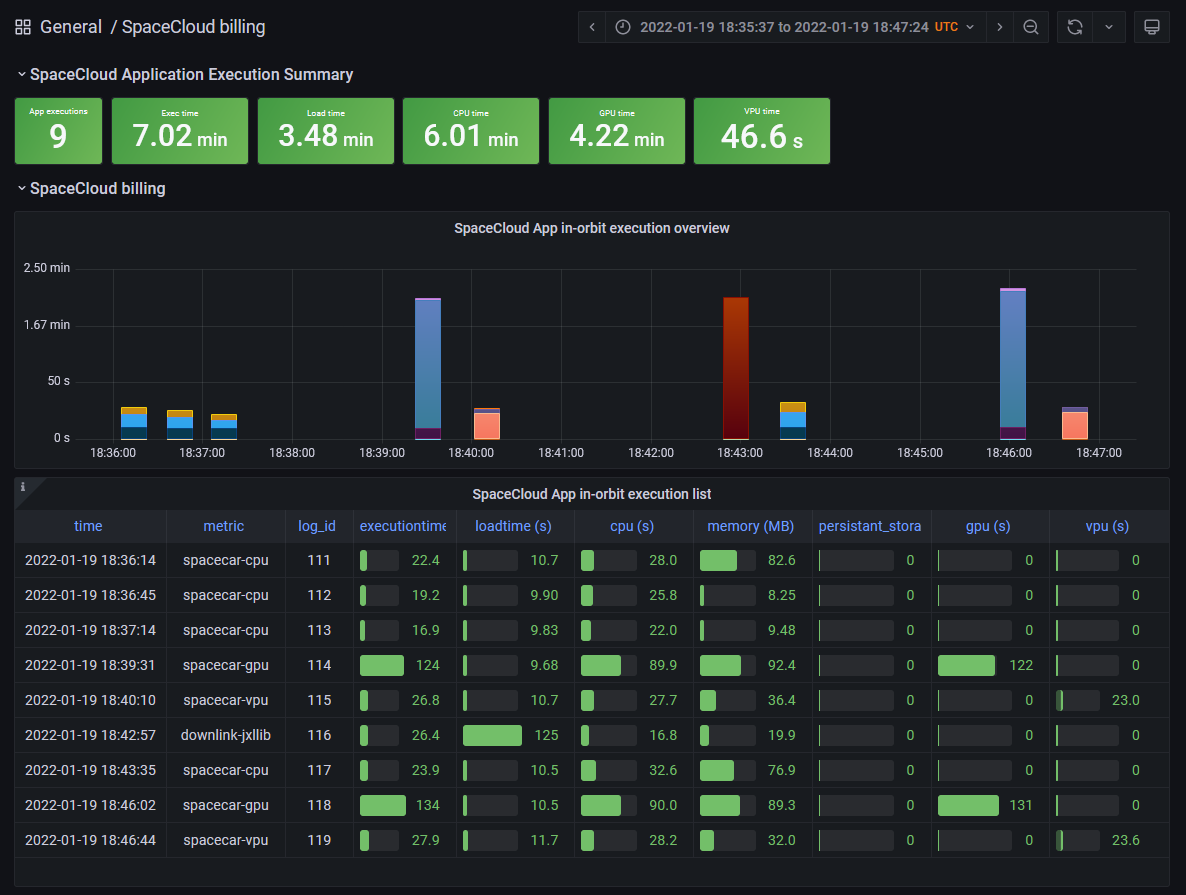The height and width of the screenshot is (895, 1186).
Task: Sort table by metric column
Action: point(224,526)
